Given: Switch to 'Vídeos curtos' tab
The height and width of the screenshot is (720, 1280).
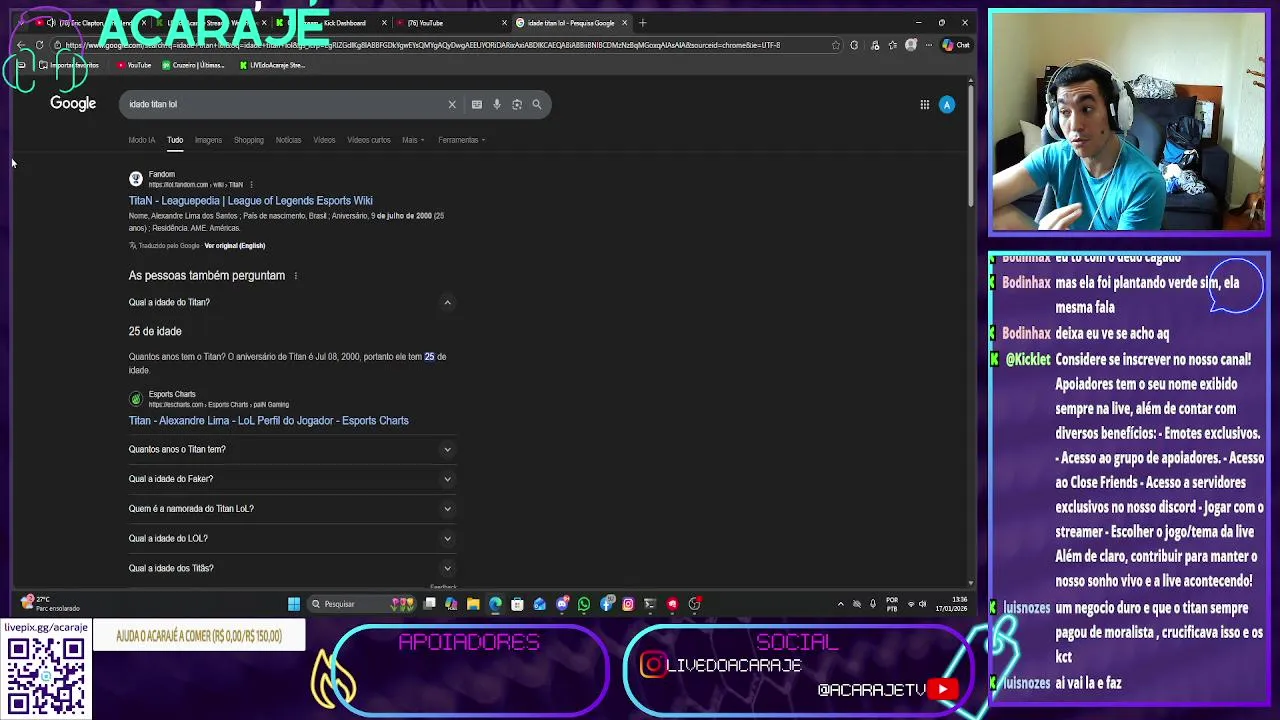Looking at the screenshot, I should 369,140.
